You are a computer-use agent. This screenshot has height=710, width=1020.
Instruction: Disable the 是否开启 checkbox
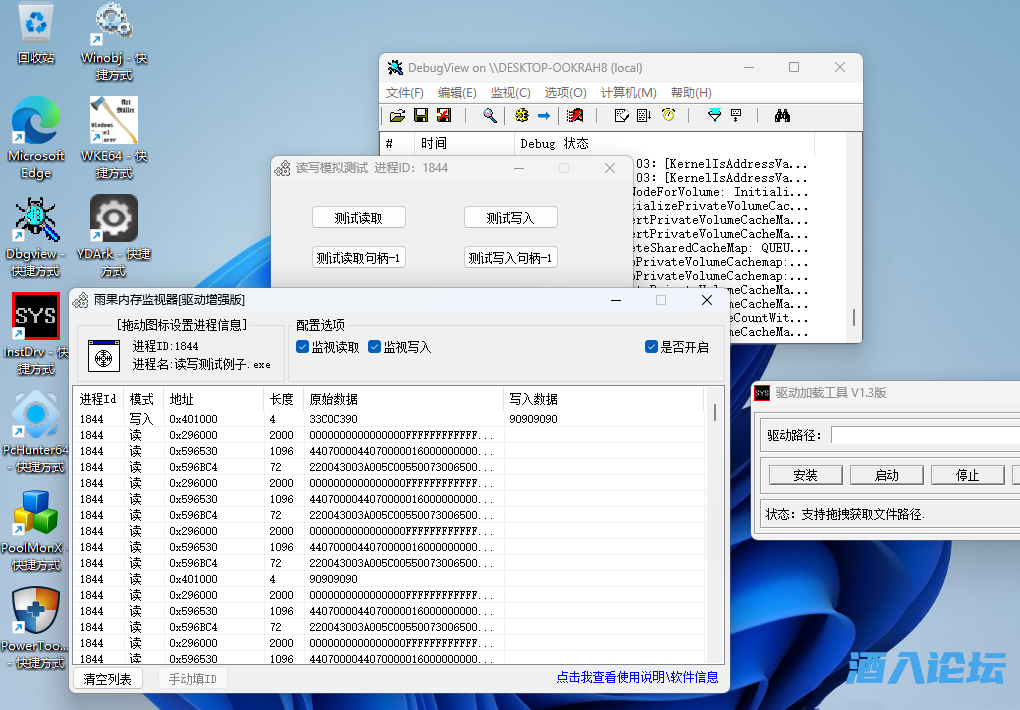[652, 347]
